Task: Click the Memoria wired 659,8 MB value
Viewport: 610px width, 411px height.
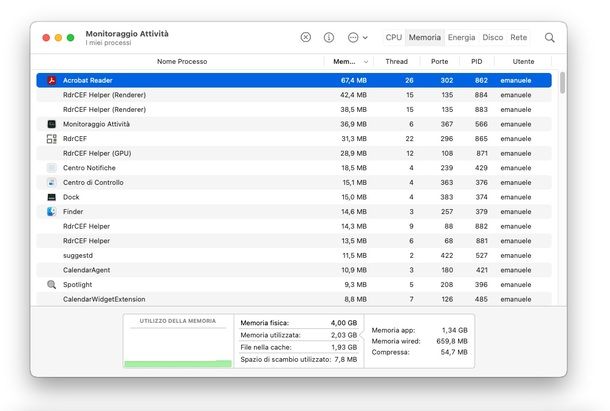Action: point(452,341)
